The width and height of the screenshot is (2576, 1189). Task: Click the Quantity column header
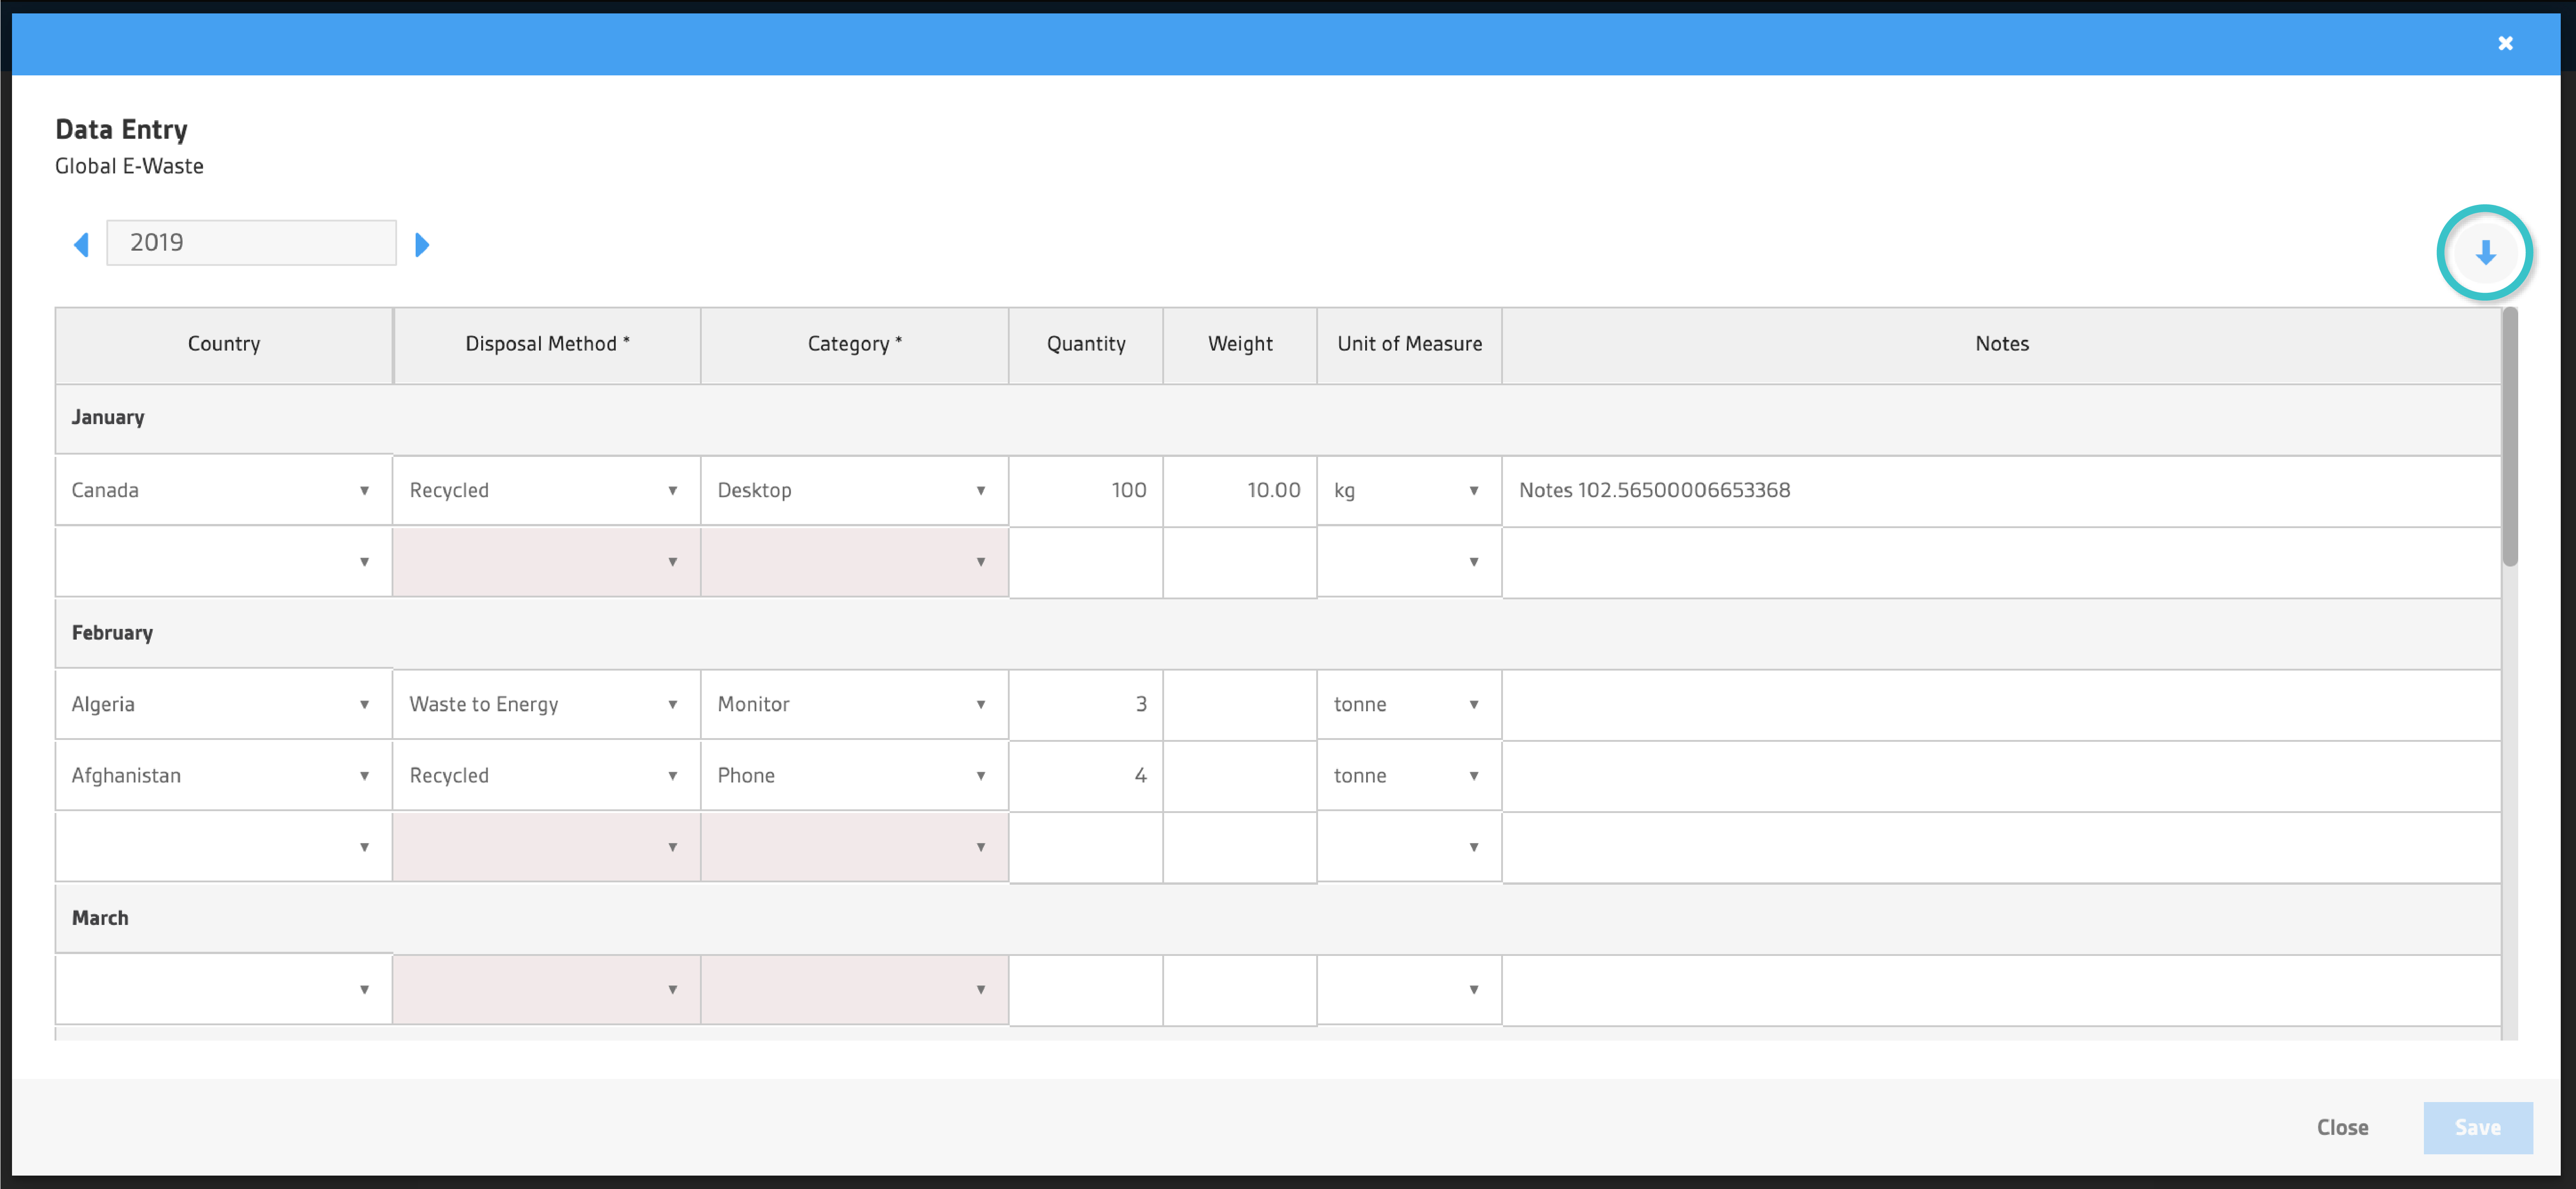click(1086, 344)
